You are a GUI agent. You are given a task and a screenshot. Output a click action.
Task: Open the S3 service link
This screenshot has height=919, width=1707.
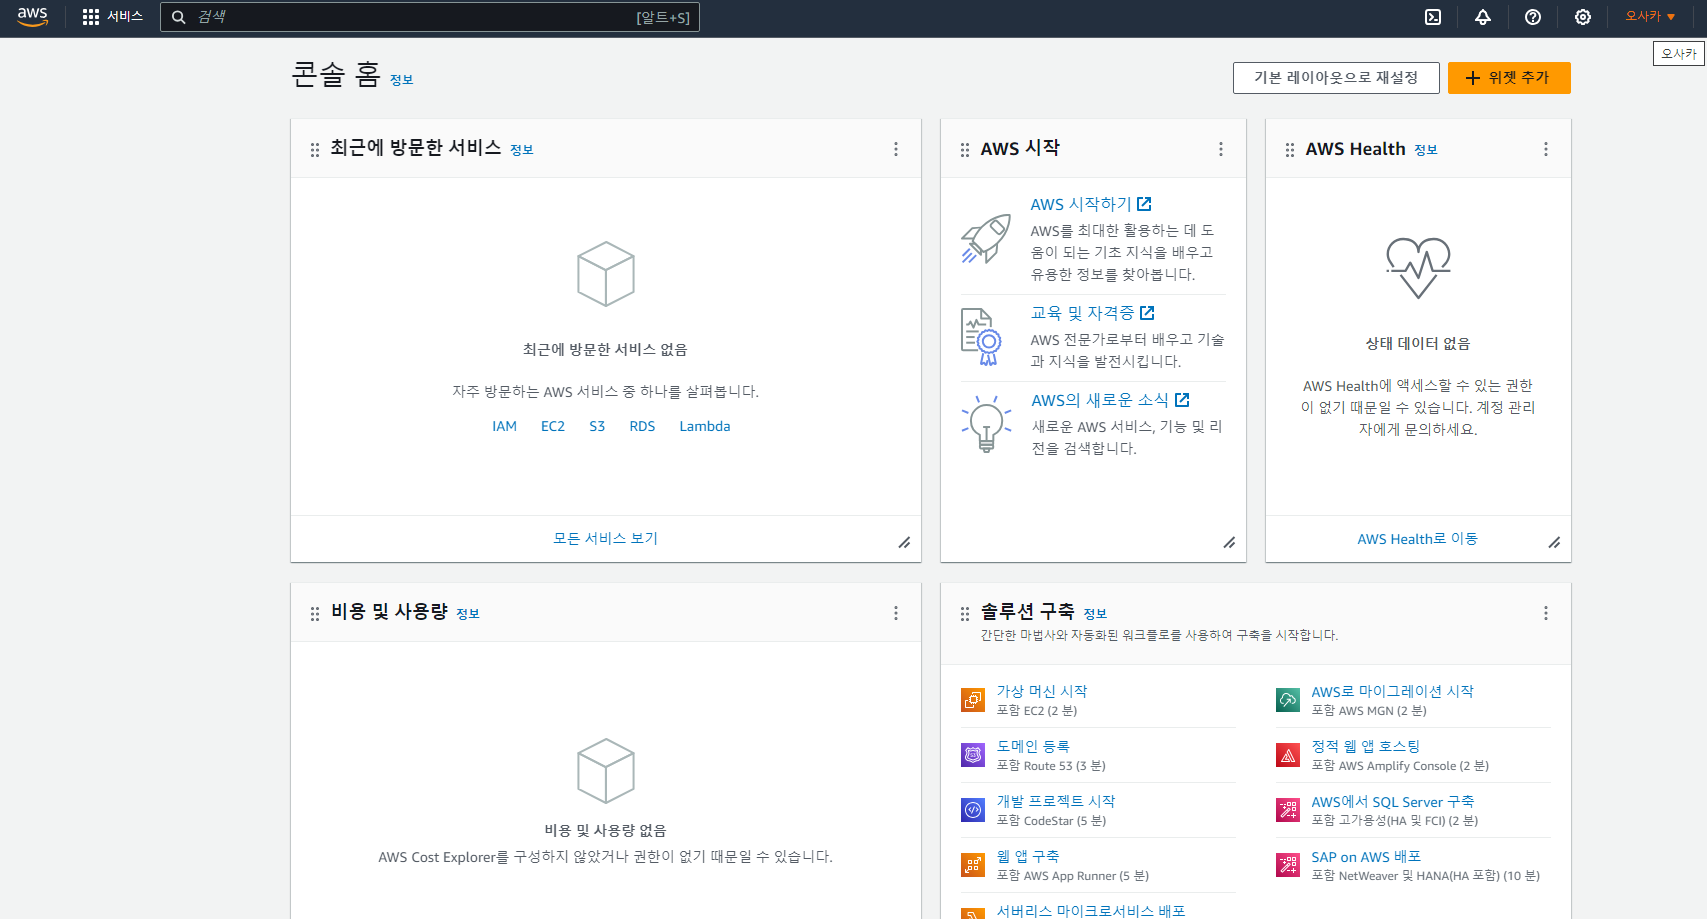pos(597,426)
